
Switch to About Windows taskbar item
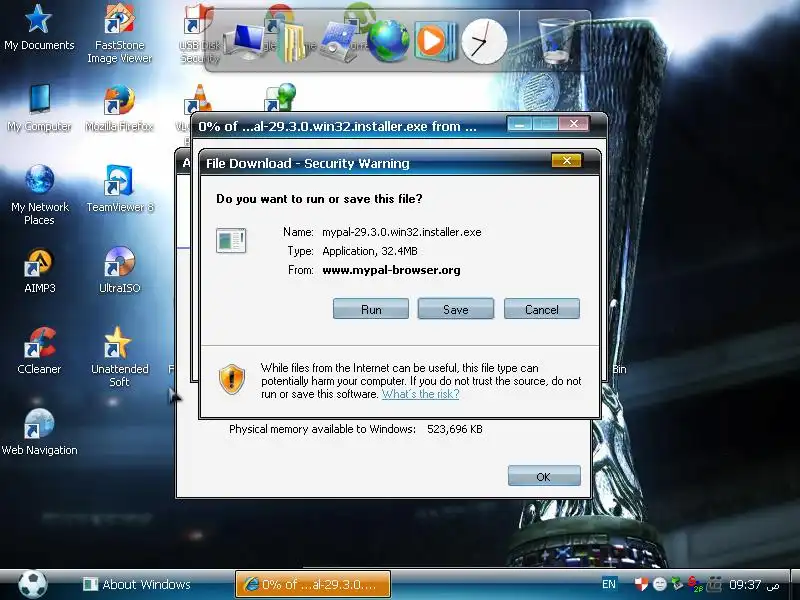point(137,584)
